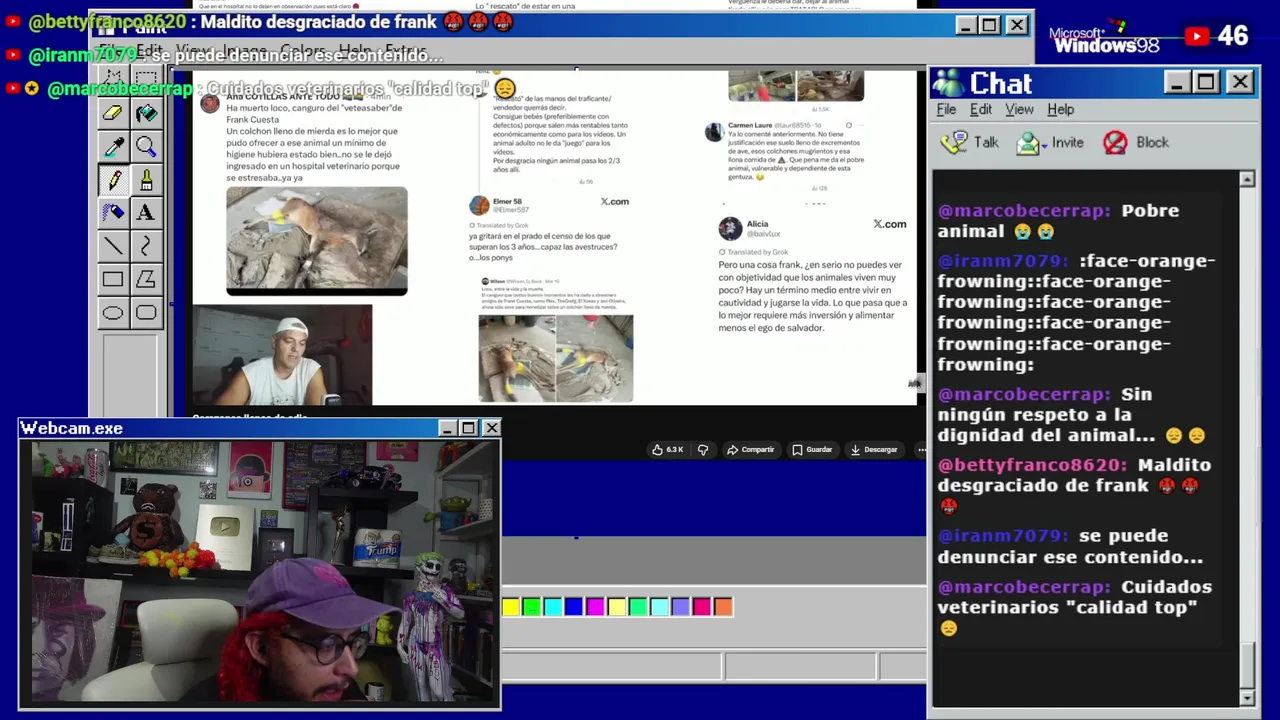Click the Carmen Laure profile avatar

pos(714,133)
